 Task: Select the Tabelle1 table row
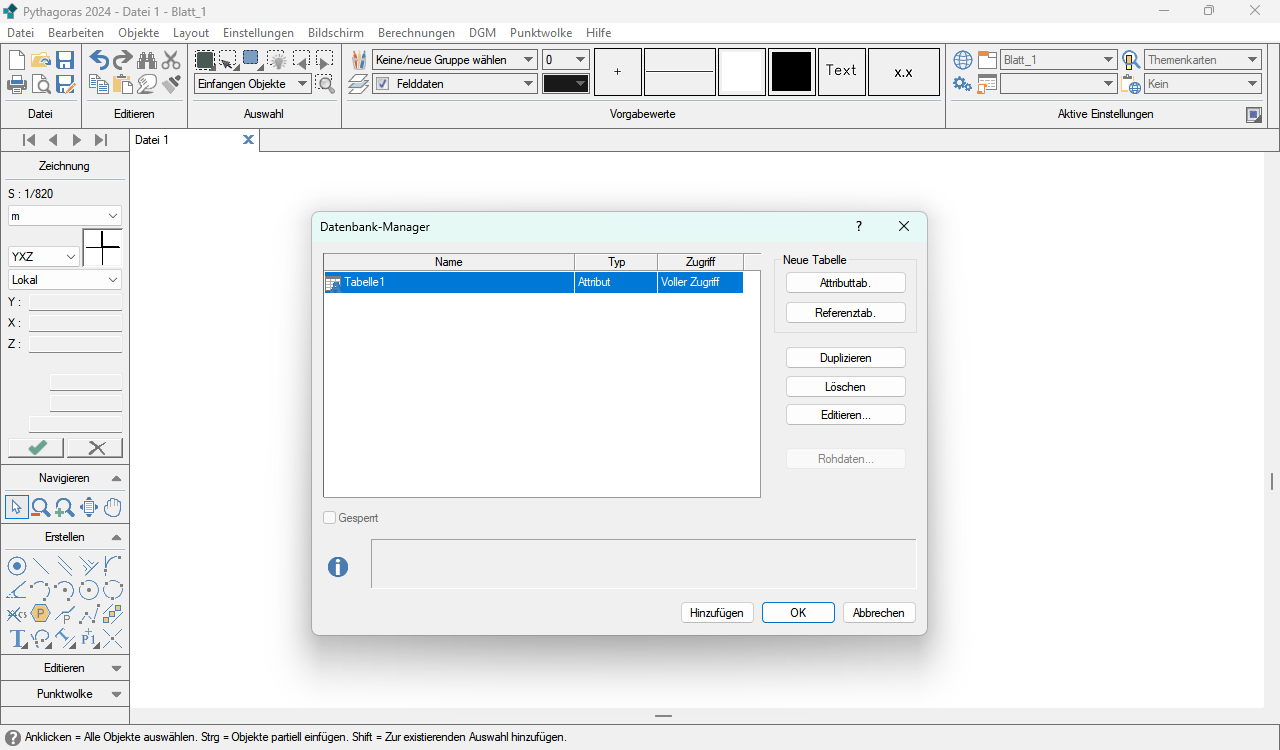pyautogui.click(x=534, y=282)
